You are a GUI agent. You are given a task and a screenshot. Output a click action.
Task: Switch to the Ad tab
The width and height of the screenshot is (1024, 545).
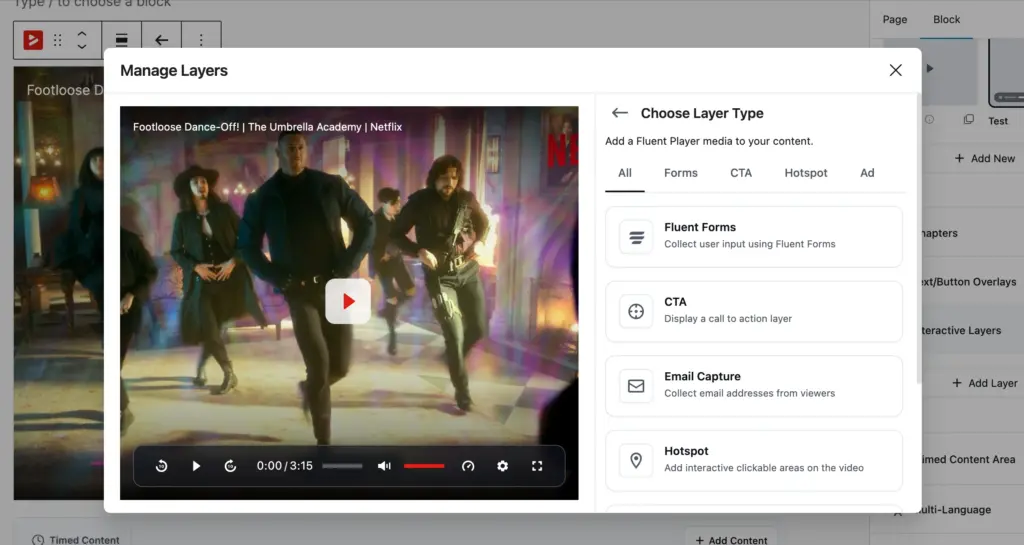[x=867, y=173]
